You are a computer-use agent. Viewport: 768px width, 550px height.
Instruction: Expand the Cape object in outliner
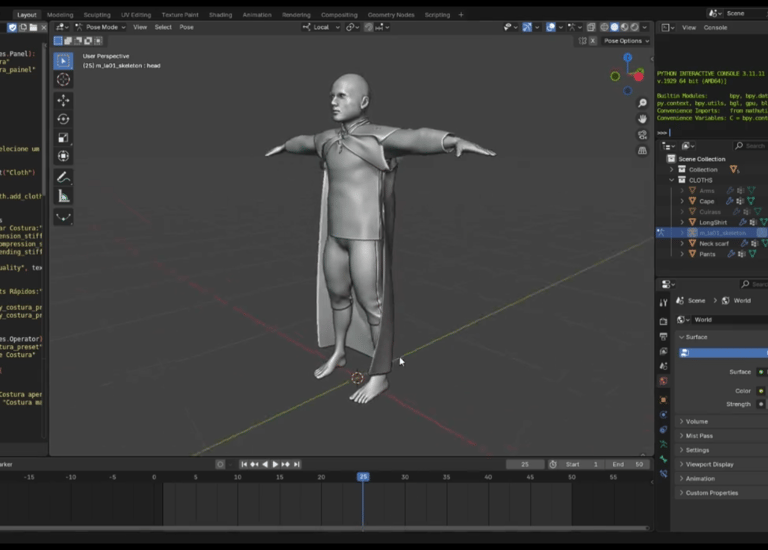[x=682, y=201]
